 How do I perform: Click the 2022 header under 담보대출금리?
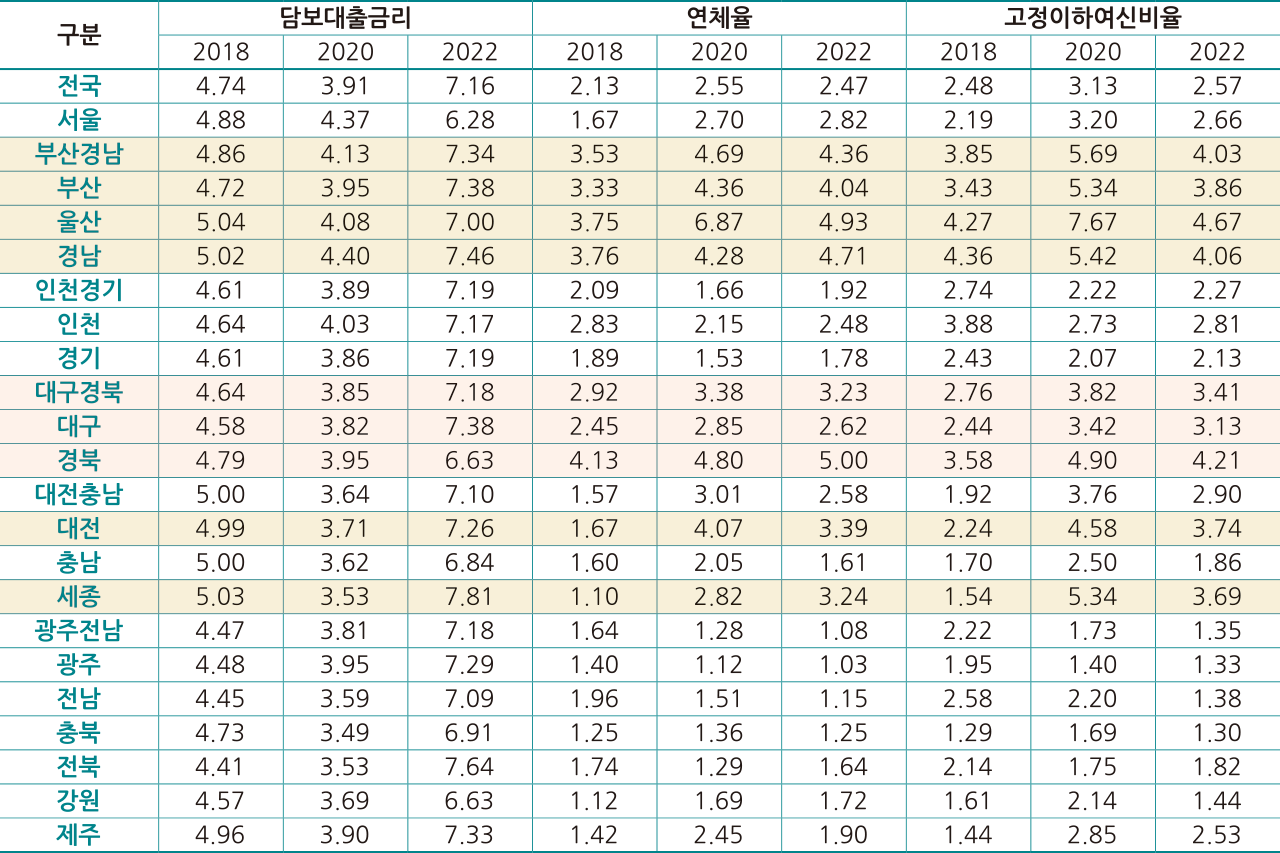470,52
